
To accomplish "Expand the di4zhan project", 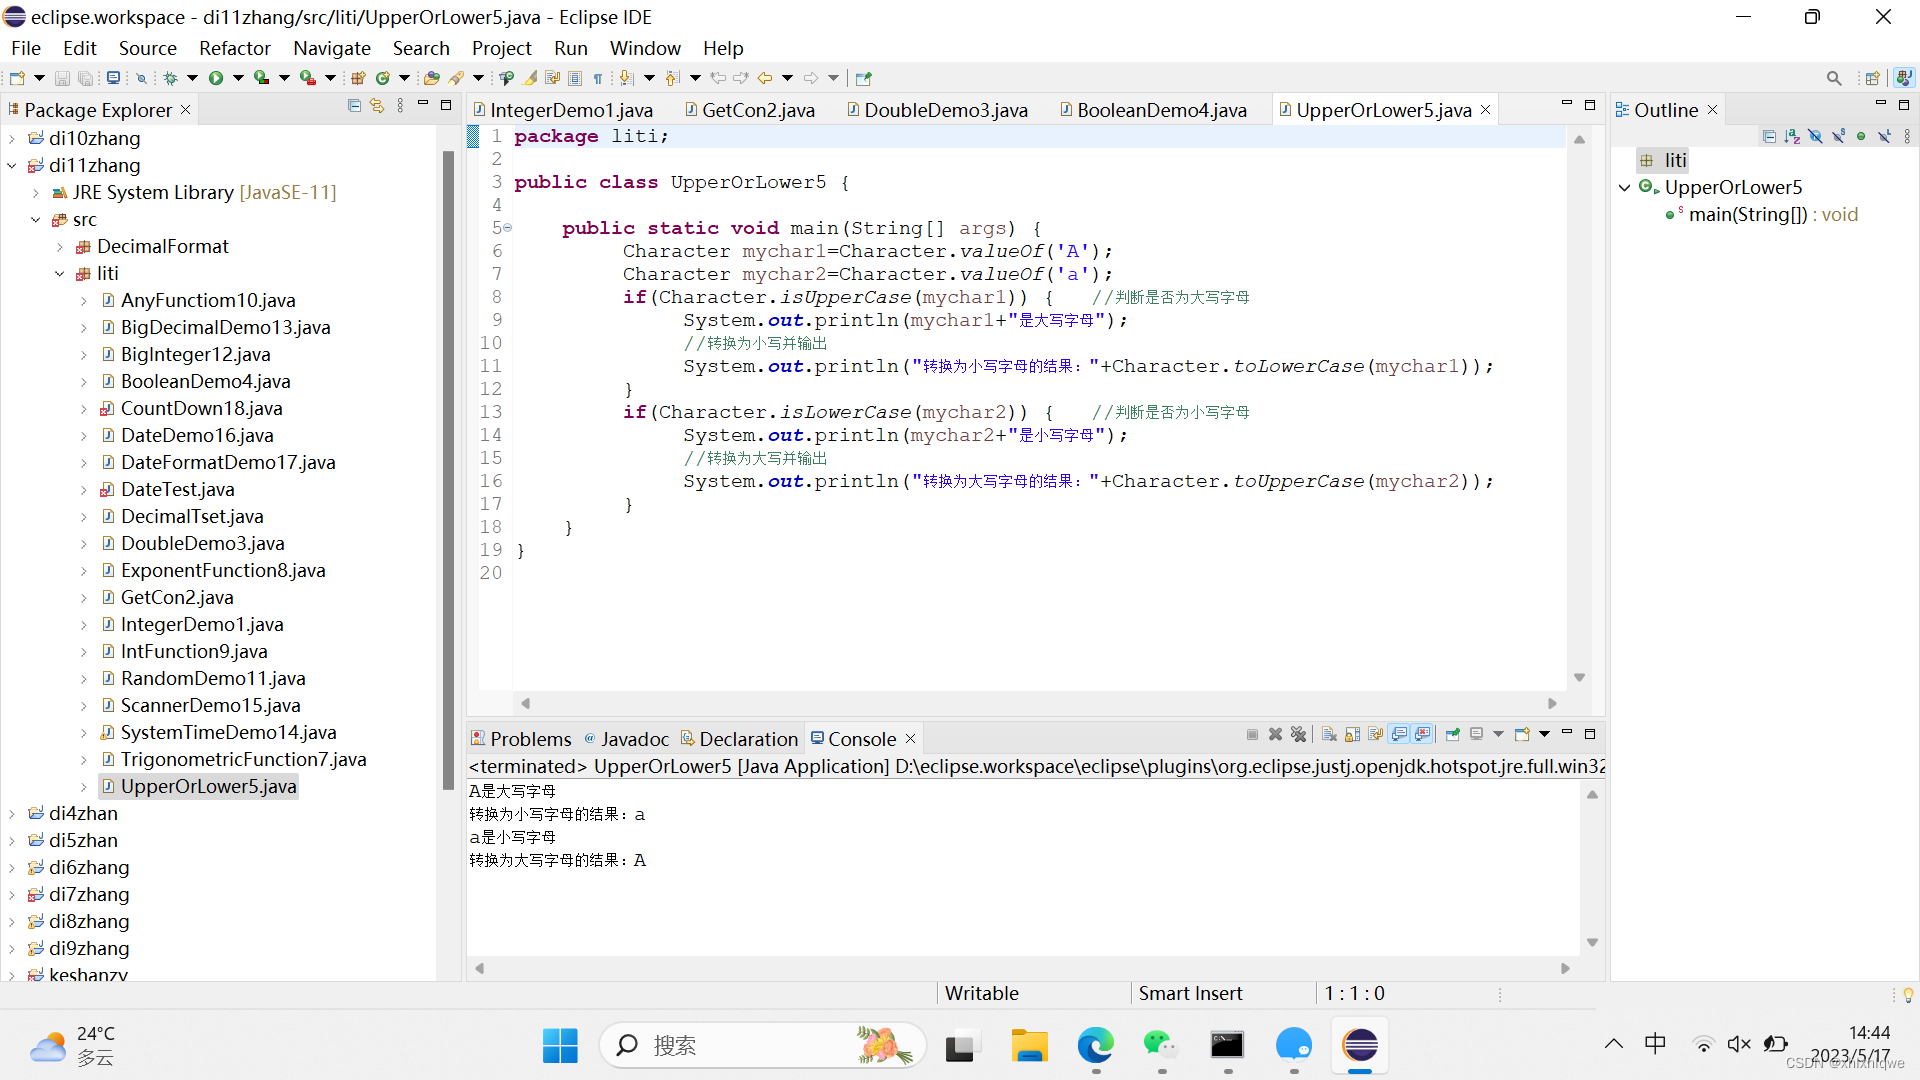I will [12, 814].
